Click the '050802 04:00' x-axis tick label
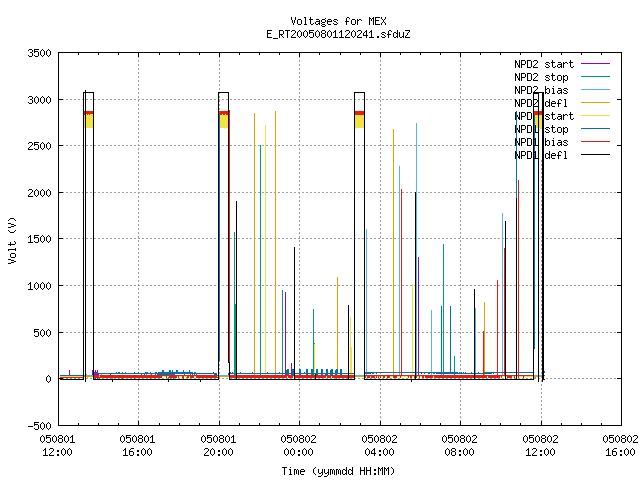 click(x=379, y=446)
